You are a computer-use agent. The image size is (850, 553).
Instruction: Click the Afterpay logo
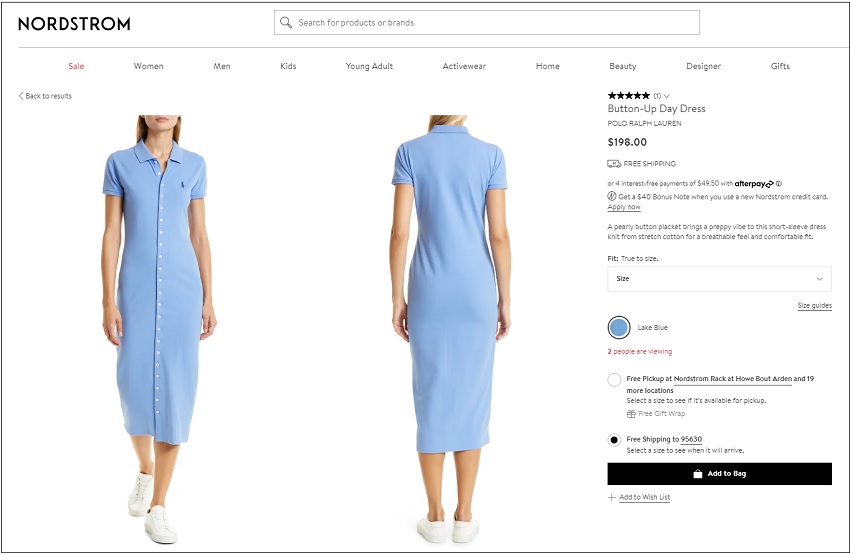(x=754, y=184)
